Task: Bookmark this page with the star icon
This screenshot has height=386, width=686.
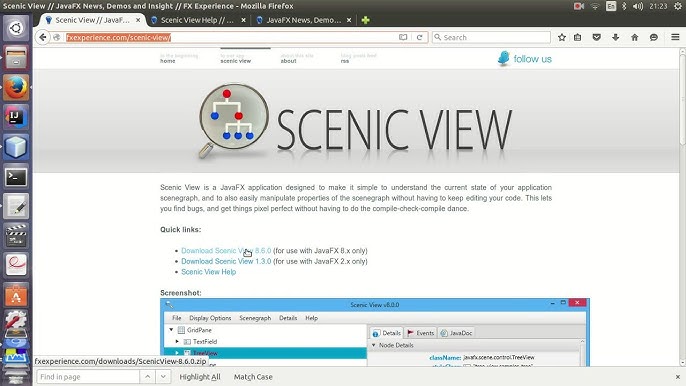Action: (562, 37)
